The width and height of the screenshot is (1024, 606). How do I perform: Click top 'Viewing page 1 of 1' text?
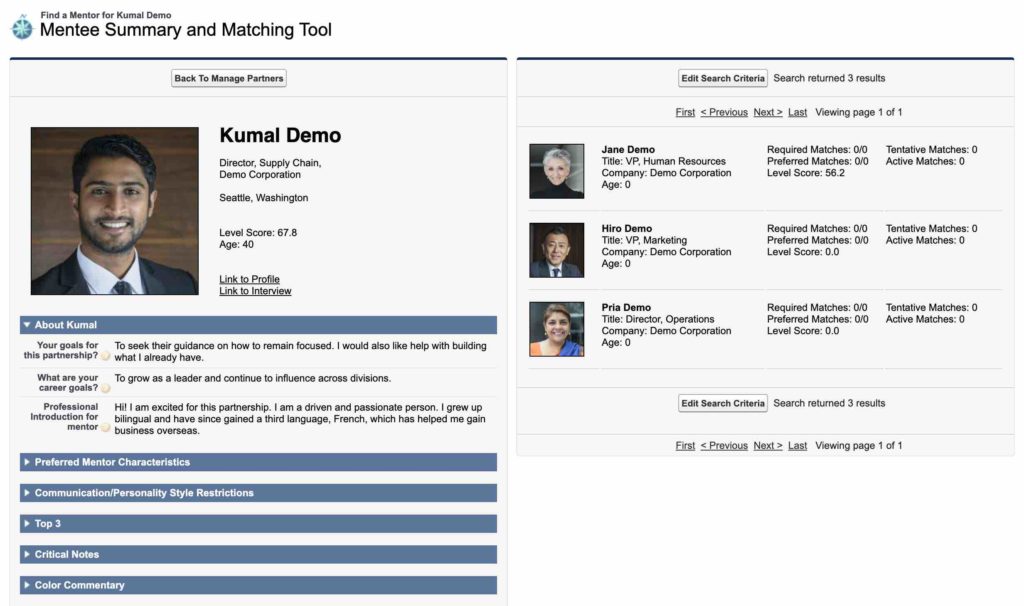859,112
